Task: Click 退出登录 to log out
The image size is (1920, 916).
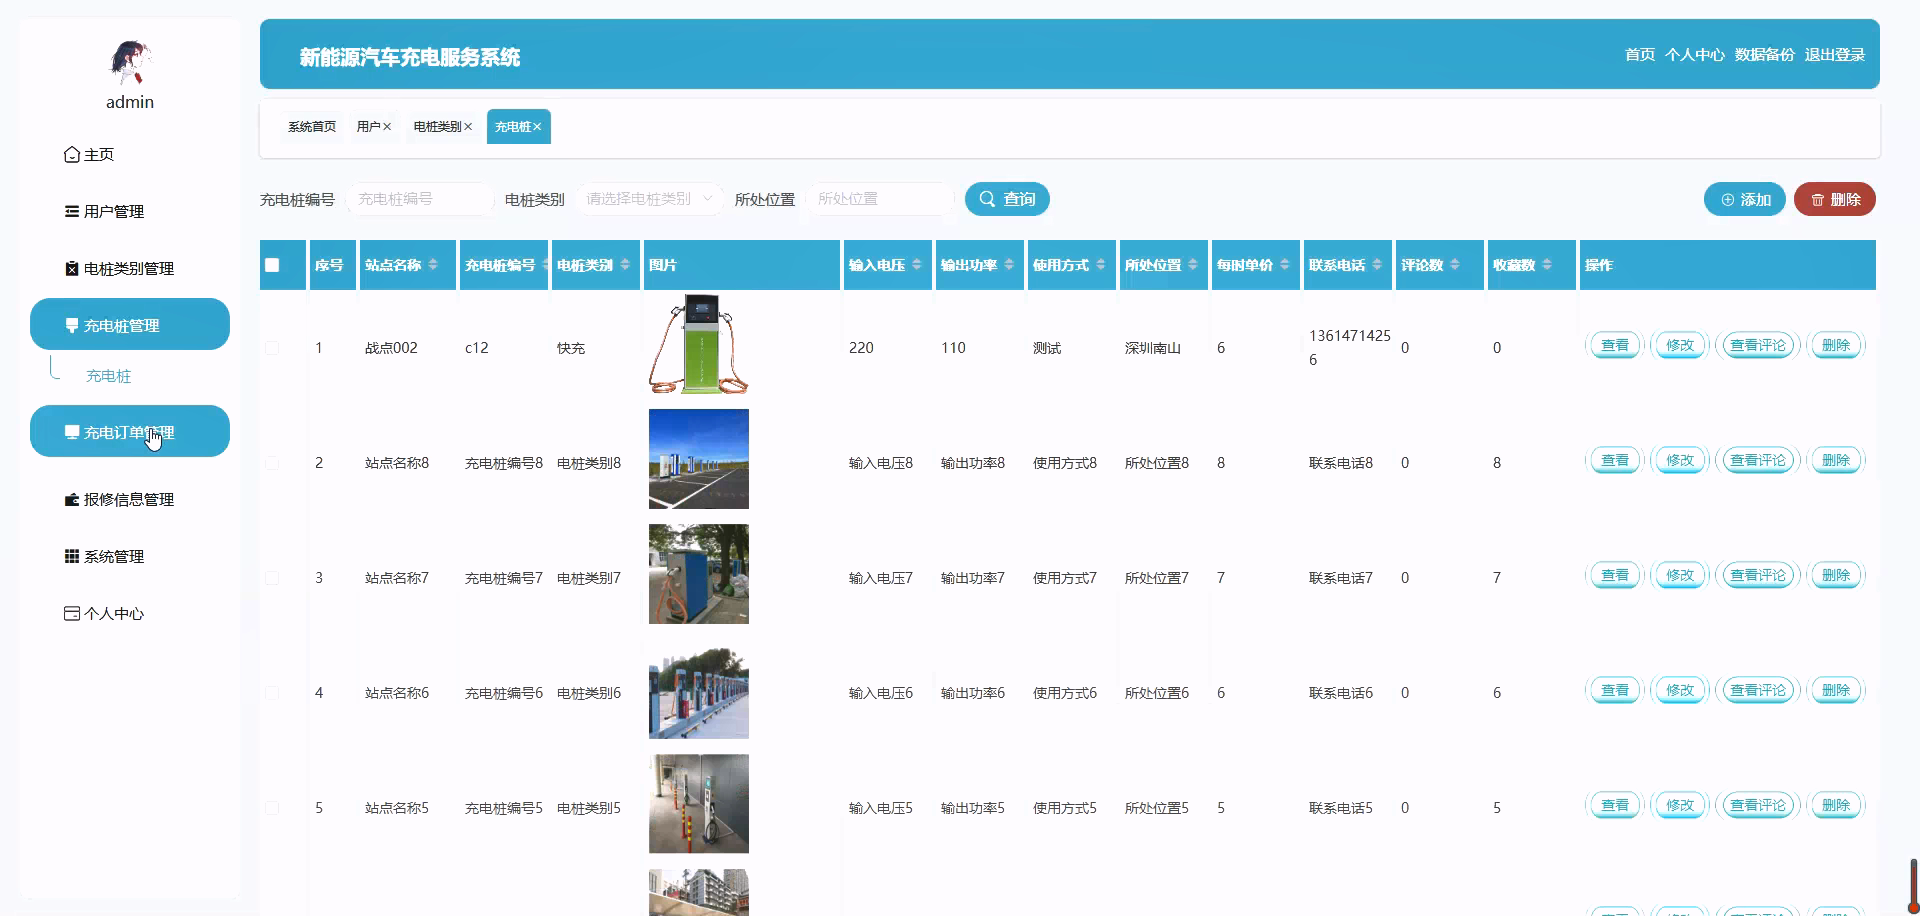Action: coord(1835,55)
